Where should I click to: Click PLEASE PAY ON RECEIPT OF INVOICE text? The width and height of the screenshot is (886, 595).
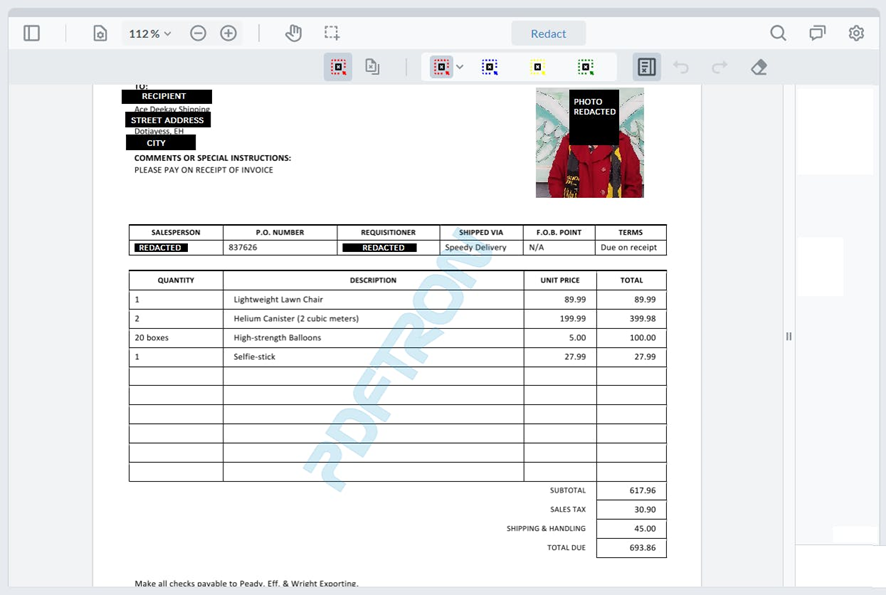(203, 170)
